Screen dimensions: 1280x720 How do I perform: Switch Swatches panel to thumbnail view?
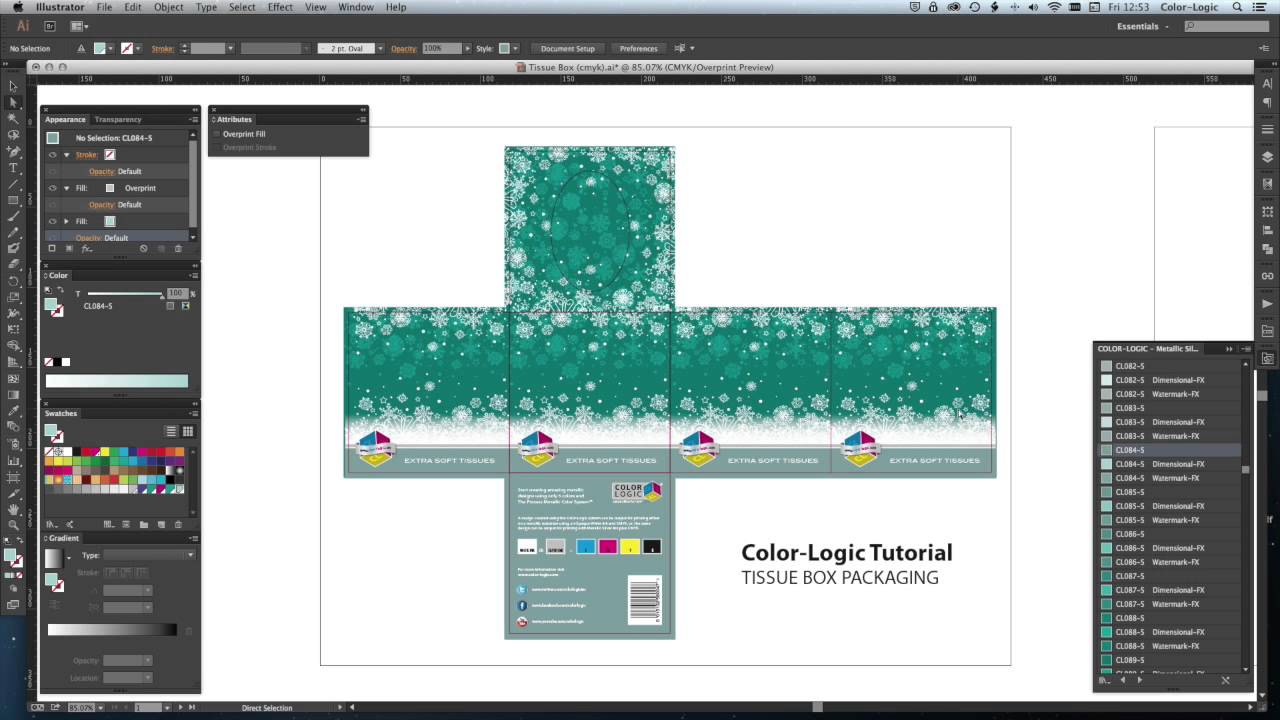187,431
